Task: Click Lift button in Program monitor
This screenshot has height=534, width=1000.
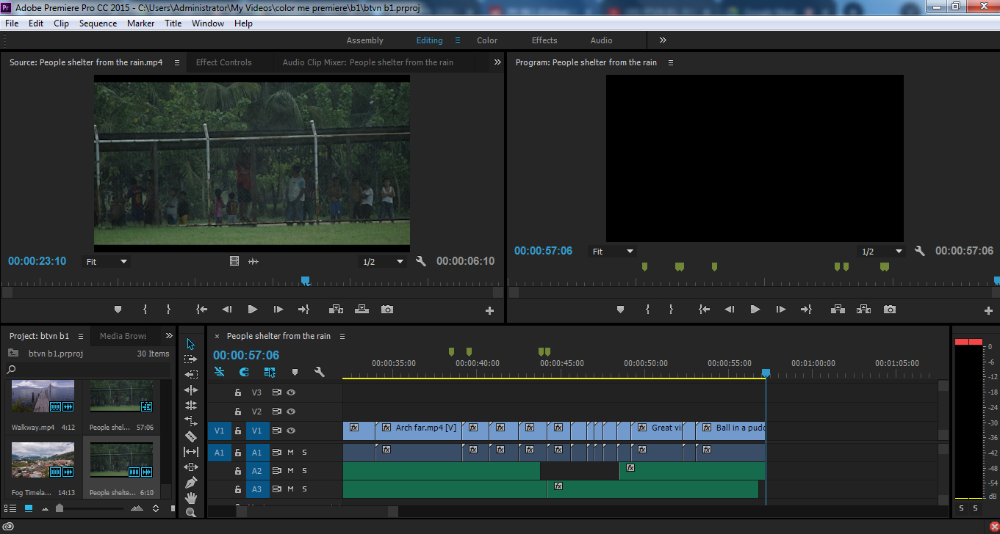Action: click(x=838, y=309)
